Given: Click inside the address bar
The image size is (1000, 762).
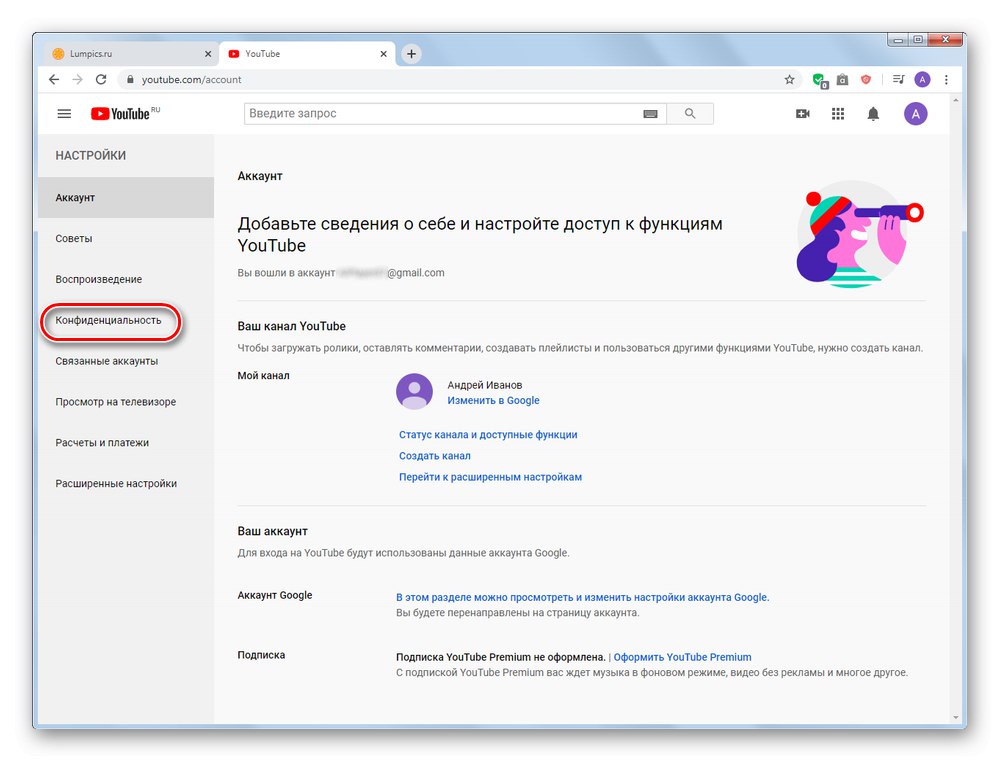Looking at the screenshot, I should [x=300, y=78].
